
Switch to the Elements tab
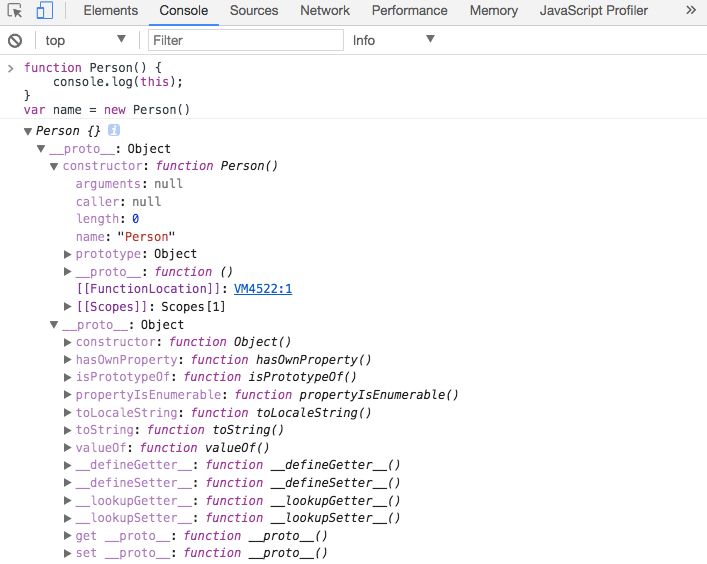[x=110, y=11]
